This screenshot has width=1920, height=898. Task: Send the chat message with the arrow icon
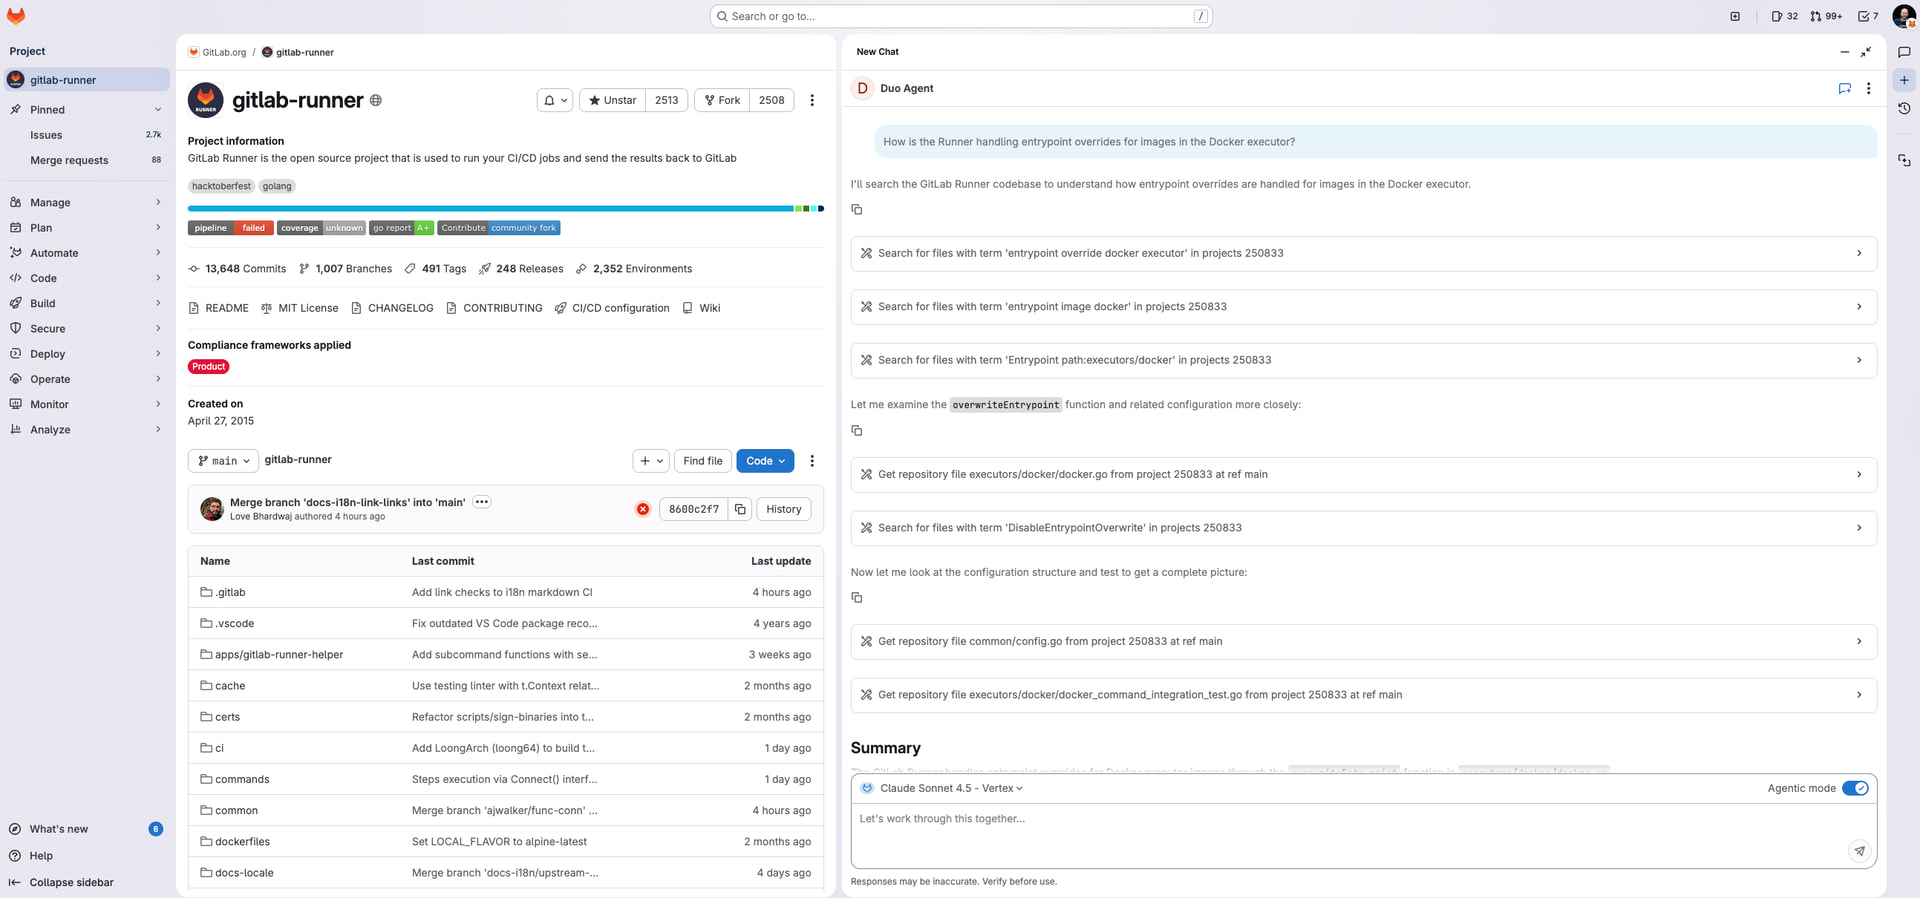tap(1859, 851)
